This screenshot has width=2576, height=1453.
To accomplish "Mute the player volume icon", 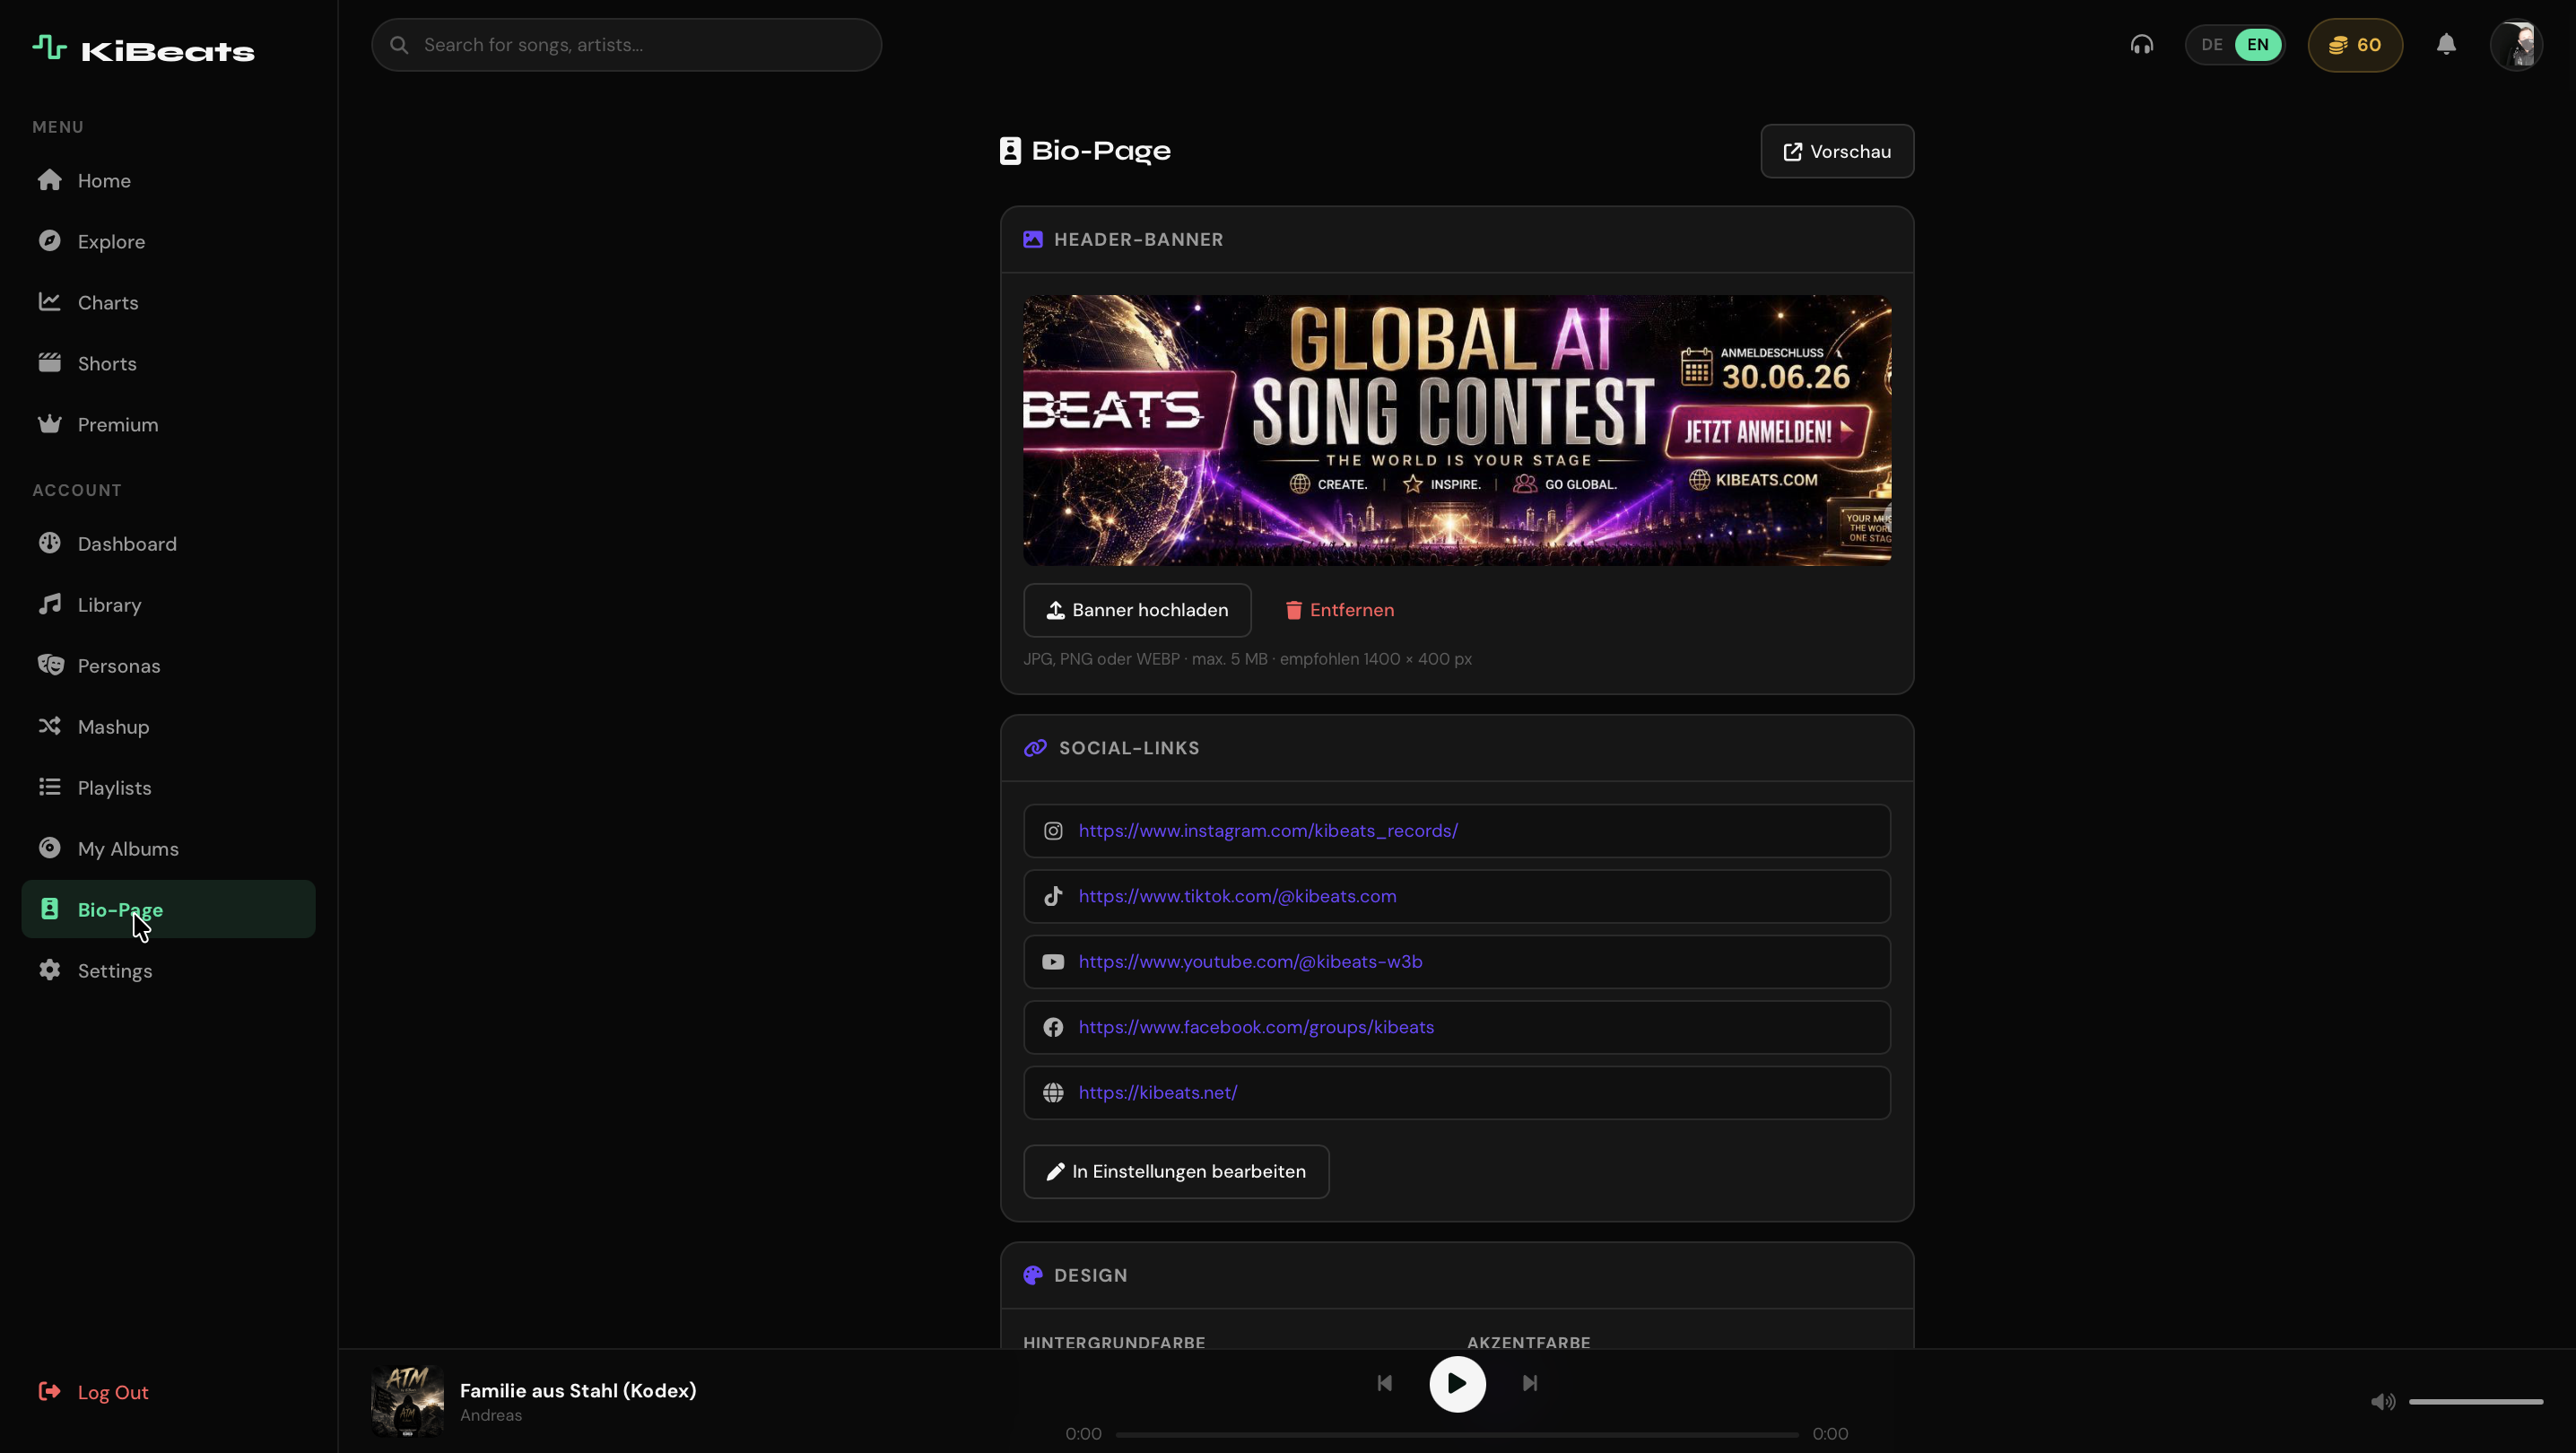I will pyautogui.click(x=2383, y=1402).
